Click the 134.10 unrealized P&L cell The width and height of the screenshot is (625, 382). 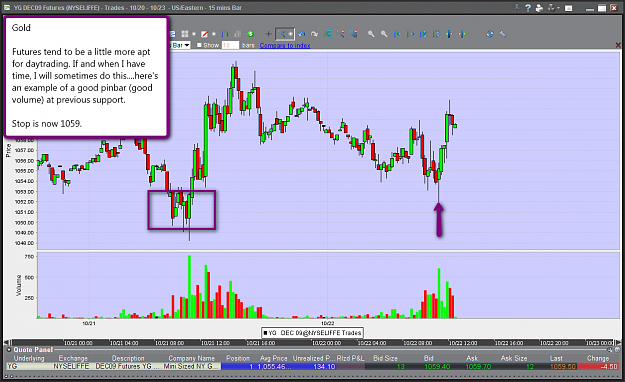314,366
